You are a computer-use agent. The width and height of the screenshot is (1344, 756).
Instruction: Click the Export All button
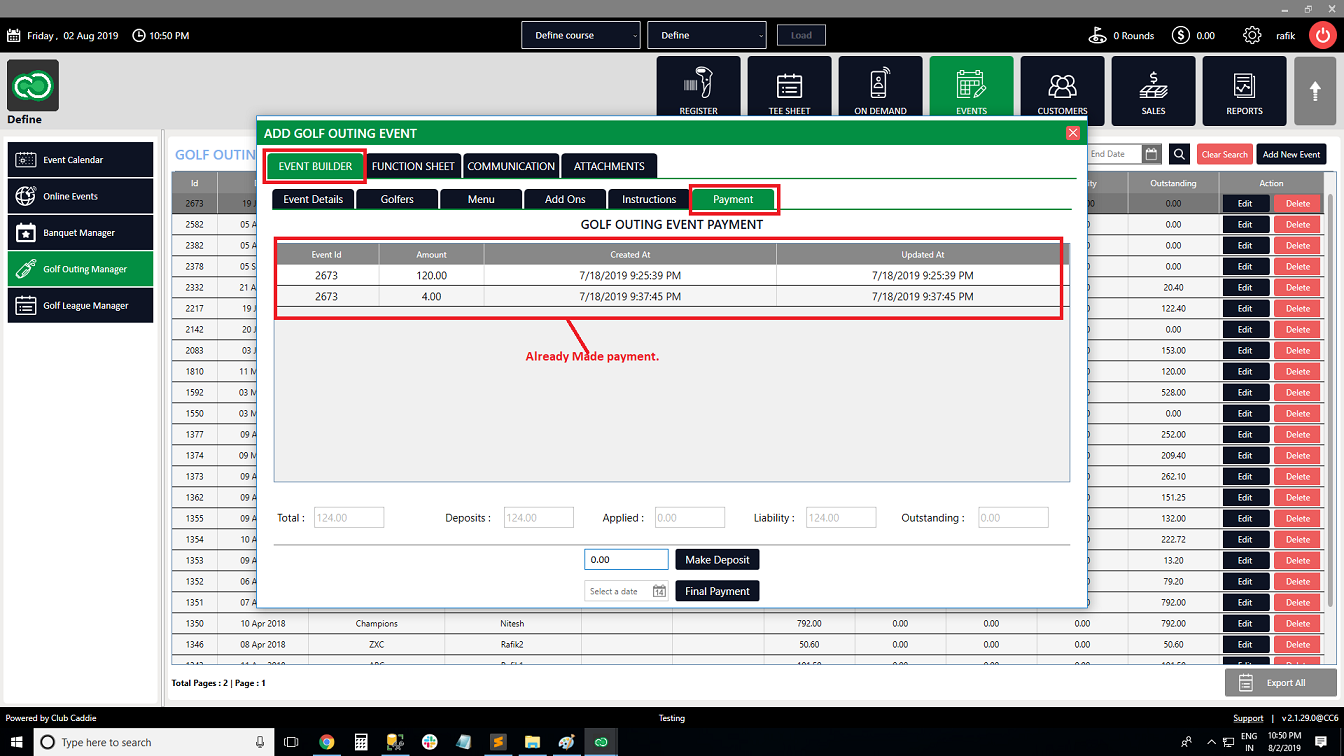(1281, 682)
